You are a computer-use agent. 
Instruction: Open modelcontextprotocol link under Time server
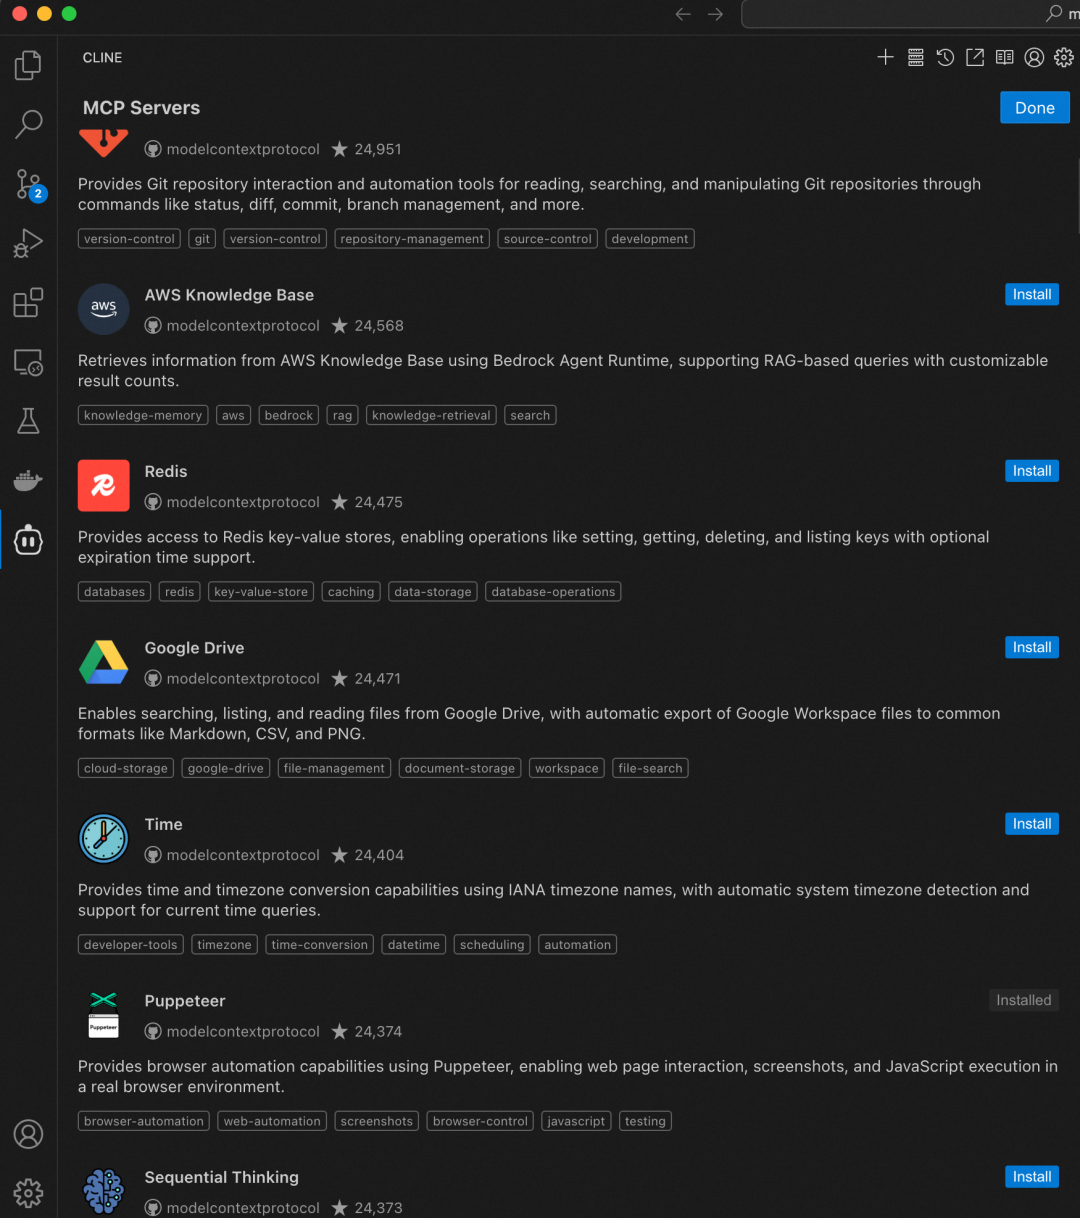click(x=243, y=855)
